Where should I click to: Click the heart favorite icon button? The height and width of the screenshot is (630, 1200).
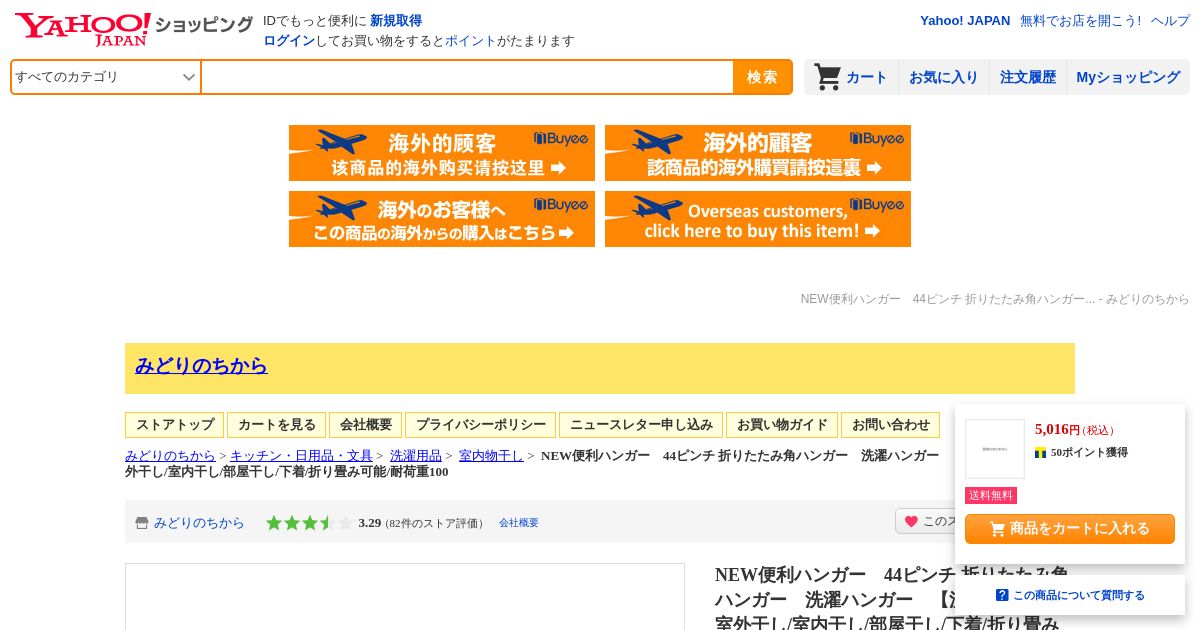911,521
